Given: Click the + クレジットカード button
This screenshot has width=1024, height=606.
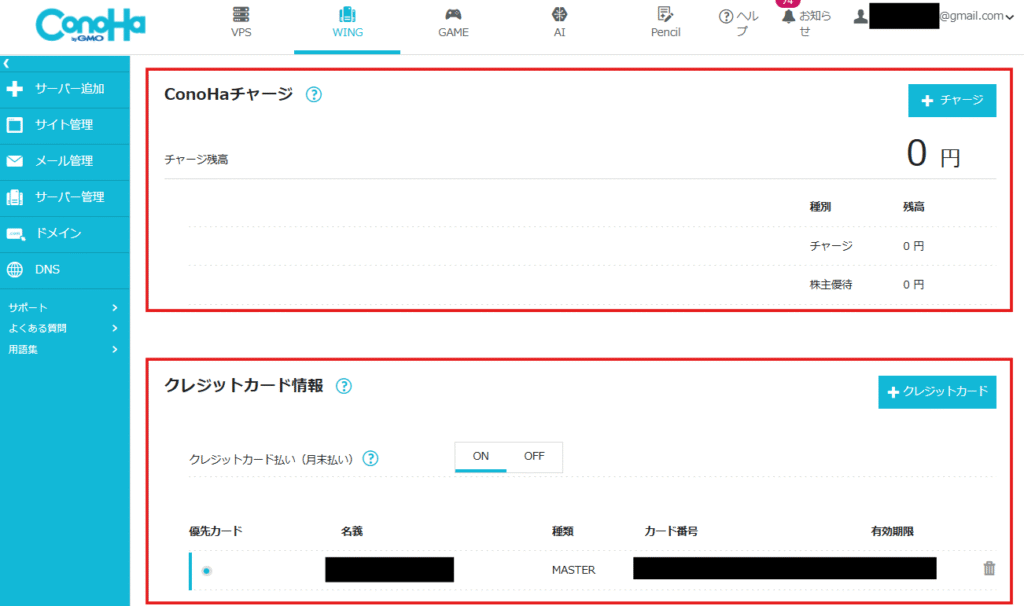Looking at the screenshot, I should [937, 392].
